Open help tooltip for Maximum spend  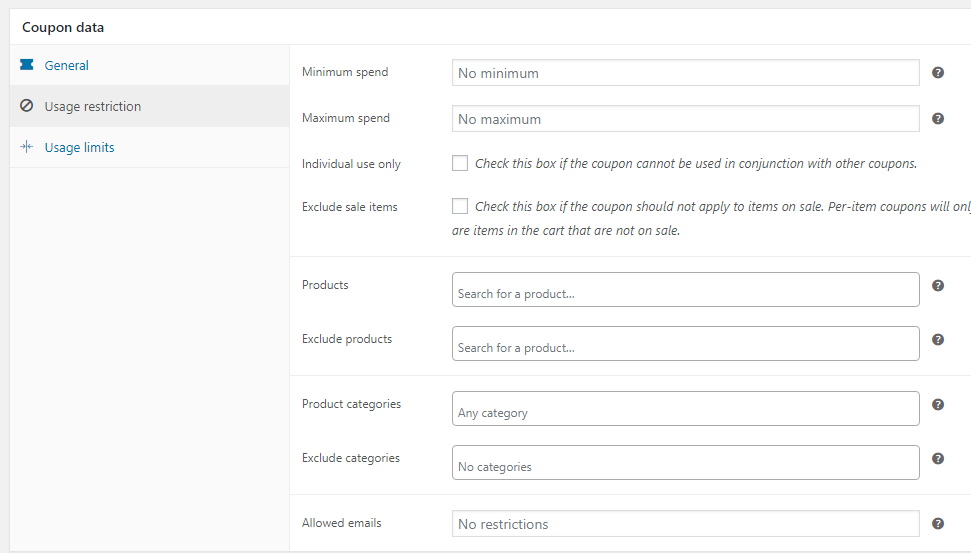[x=938, y=118]
